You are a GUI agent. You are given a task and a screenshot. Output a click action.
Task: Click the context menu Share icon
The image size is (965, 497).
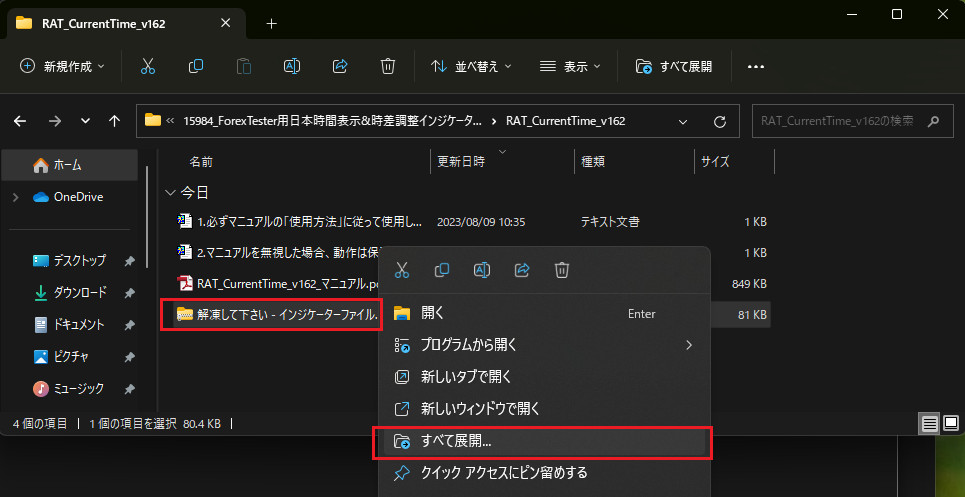[522, 269]
